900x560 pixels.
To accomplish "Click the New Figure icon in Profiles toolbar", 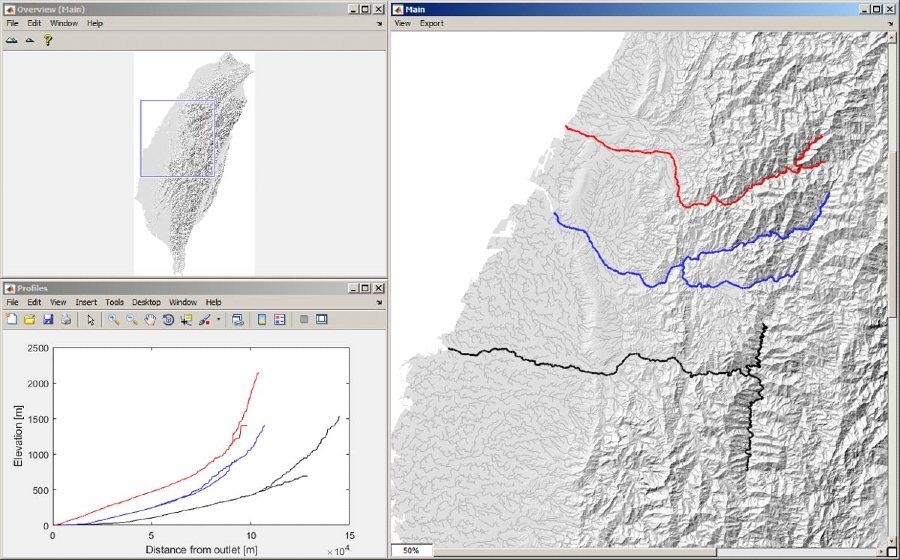I will (x=11, y=320).
